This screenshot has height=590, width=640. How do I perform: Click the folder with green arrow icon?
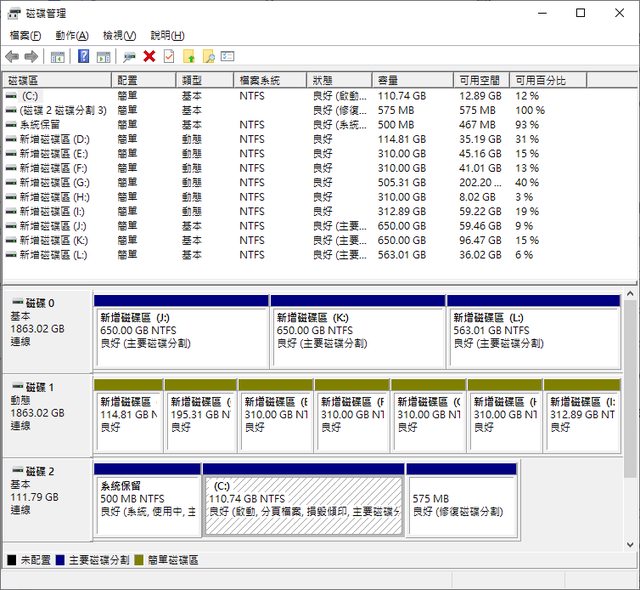click(189, 57)
